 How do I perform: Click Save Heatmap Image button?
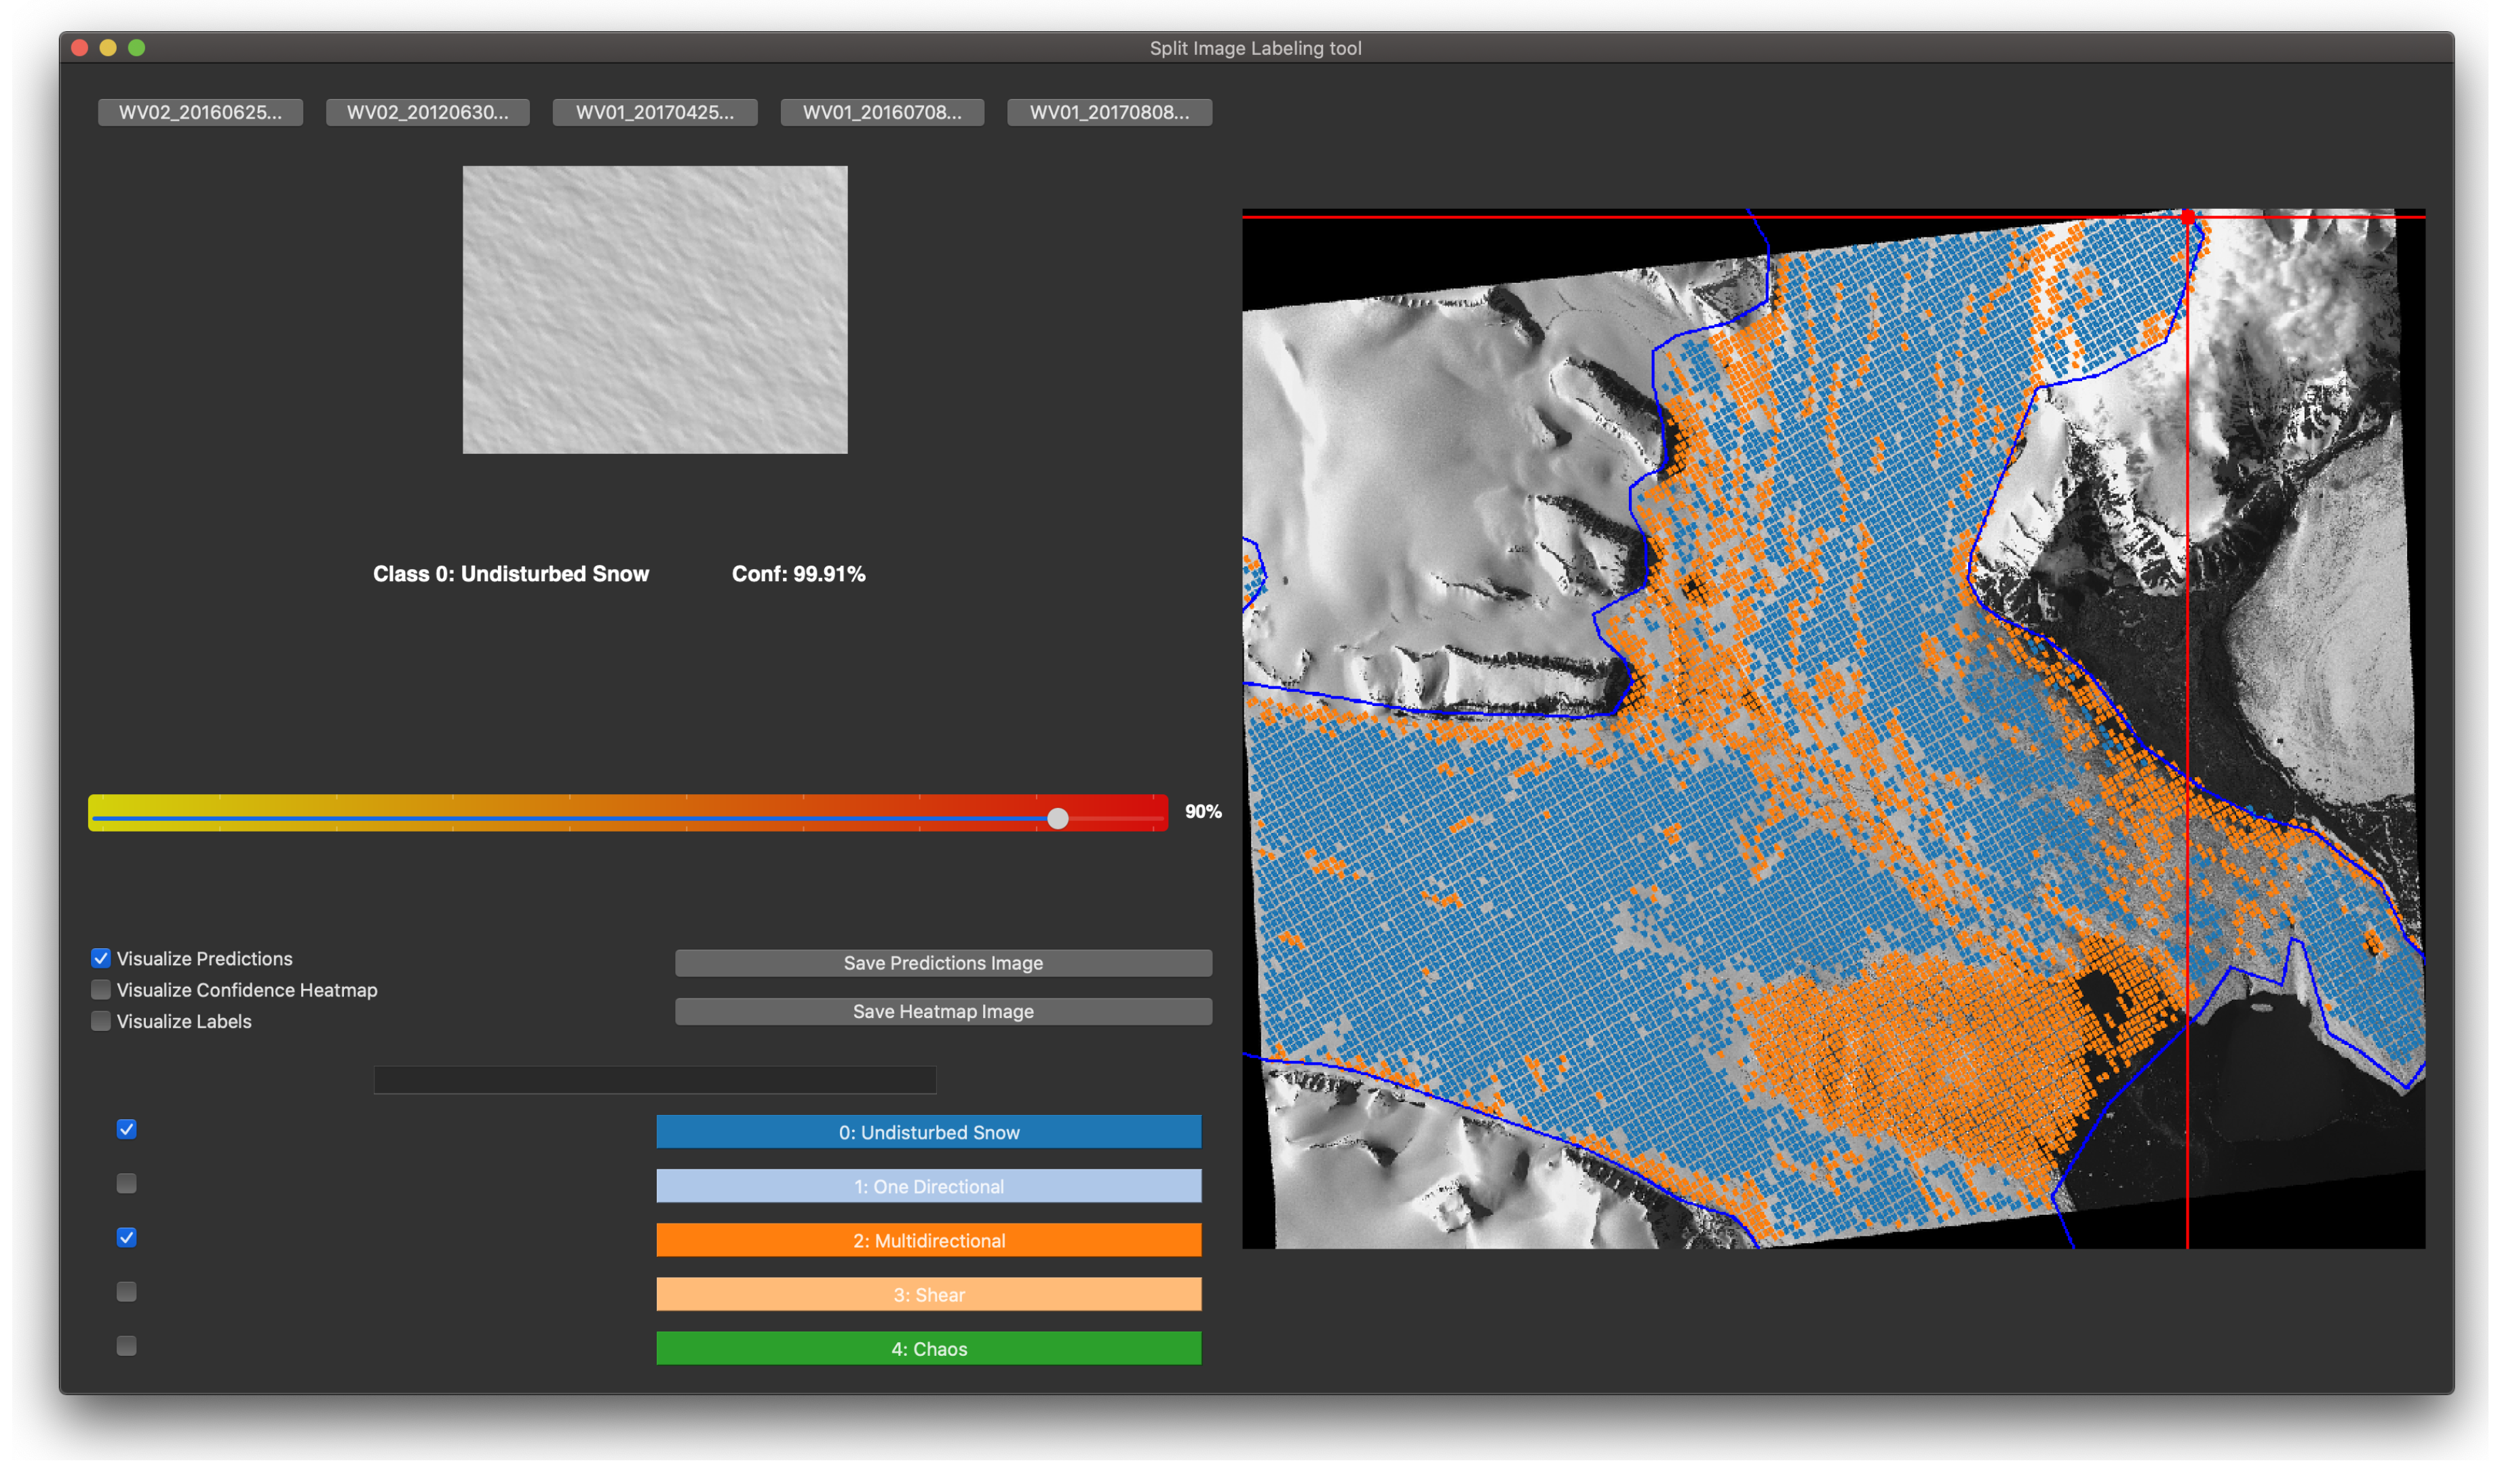click(x=942, y=1011)
